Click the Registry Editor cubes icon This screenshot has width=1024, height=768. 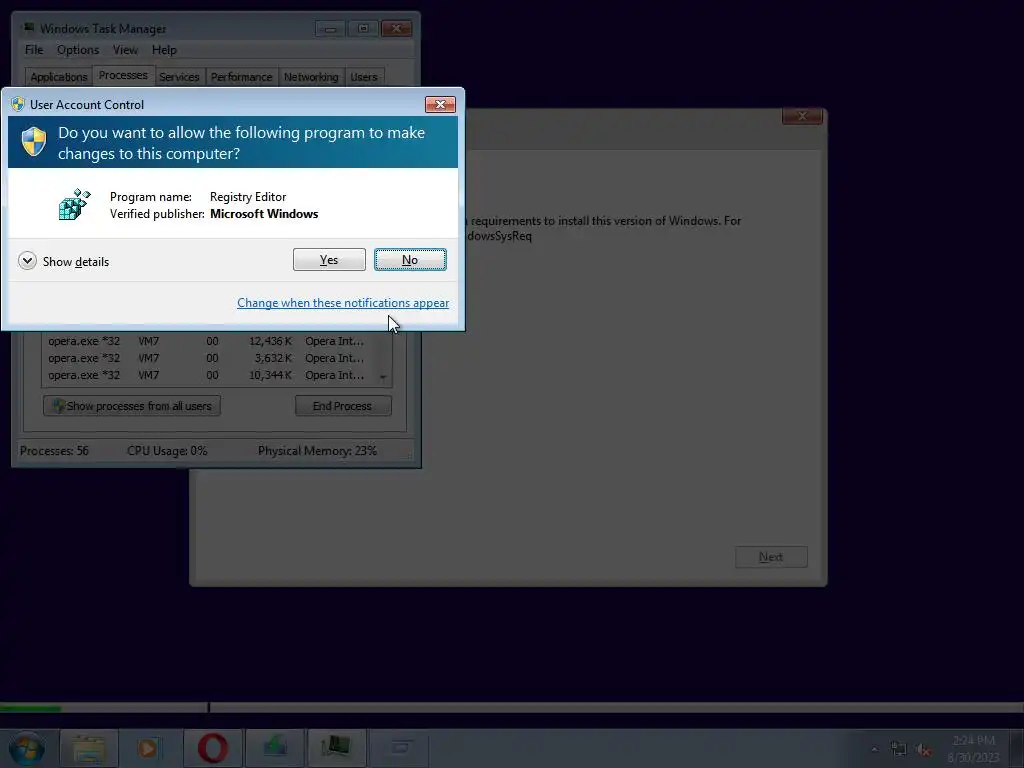point(74,204)
